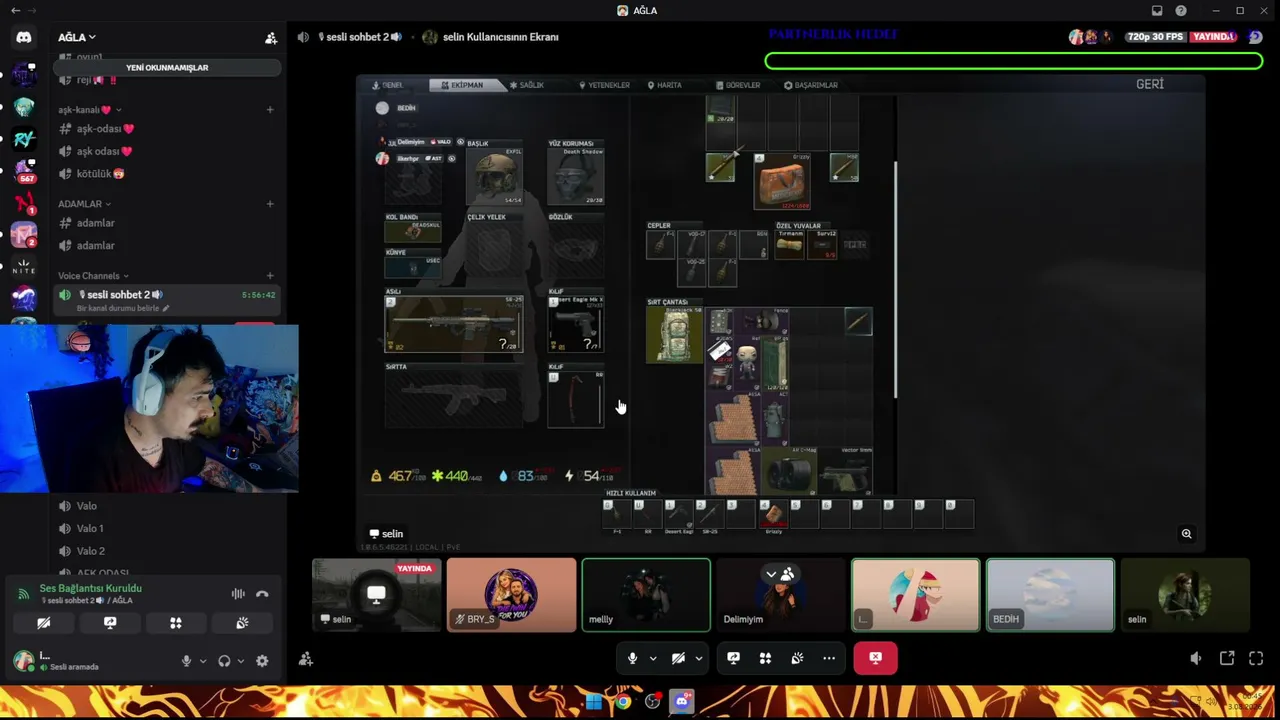This screenshot has height=720, width=1280.
Task: Disconnect from voice using phone icon
Action: tap(262, 594)
